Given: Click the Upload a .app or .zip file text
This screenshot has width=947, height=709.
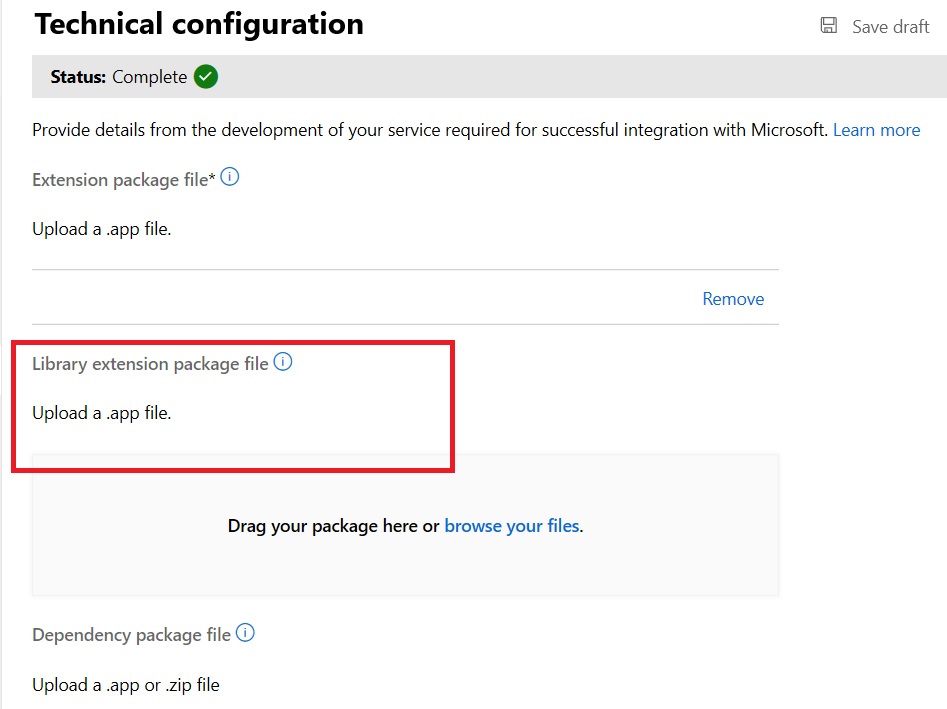Looking at the screenshot, I should tap(125, 685).
